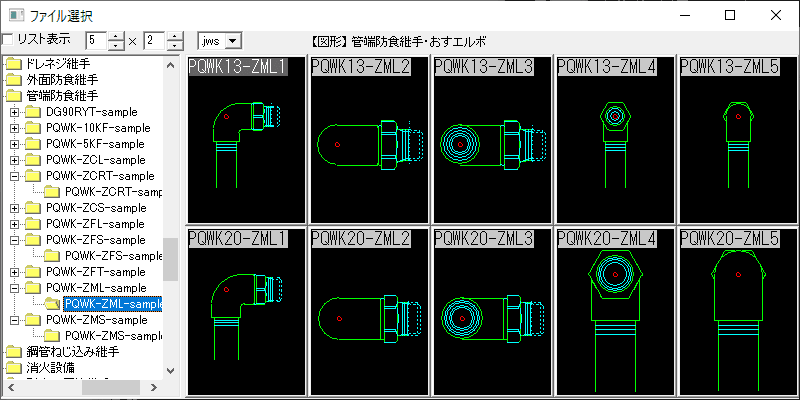Select the 外面防食継手 folder icon

(x=12, y=80)
